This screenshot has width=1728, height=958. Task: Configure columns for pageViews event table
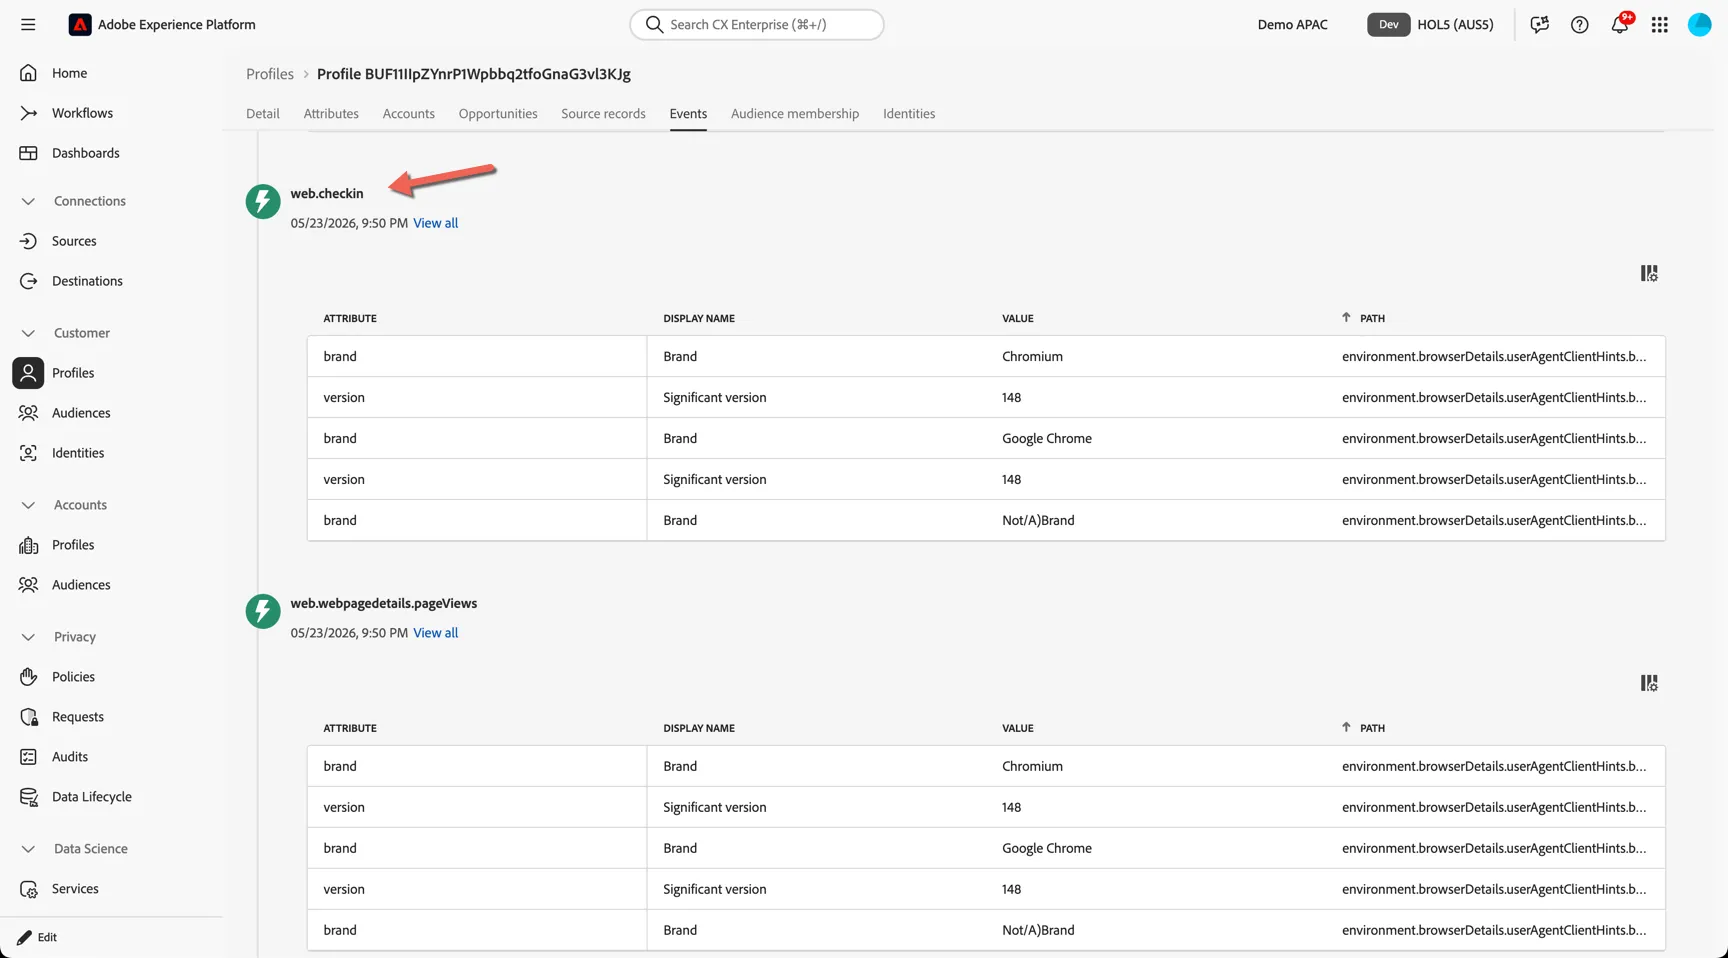pyautogui.click(x=1649, y=683)
